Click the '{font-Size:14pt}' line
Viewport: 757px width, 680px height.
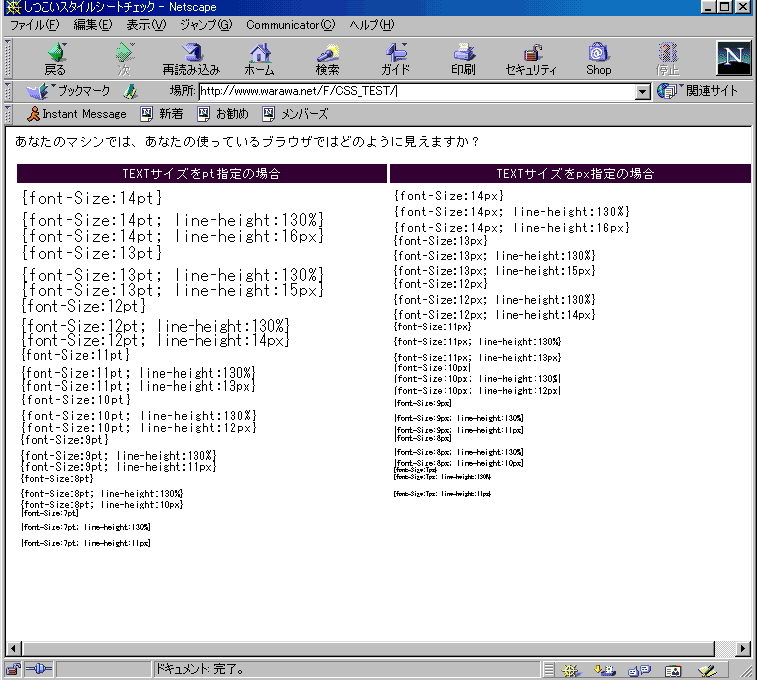click(x=92, y=198)
